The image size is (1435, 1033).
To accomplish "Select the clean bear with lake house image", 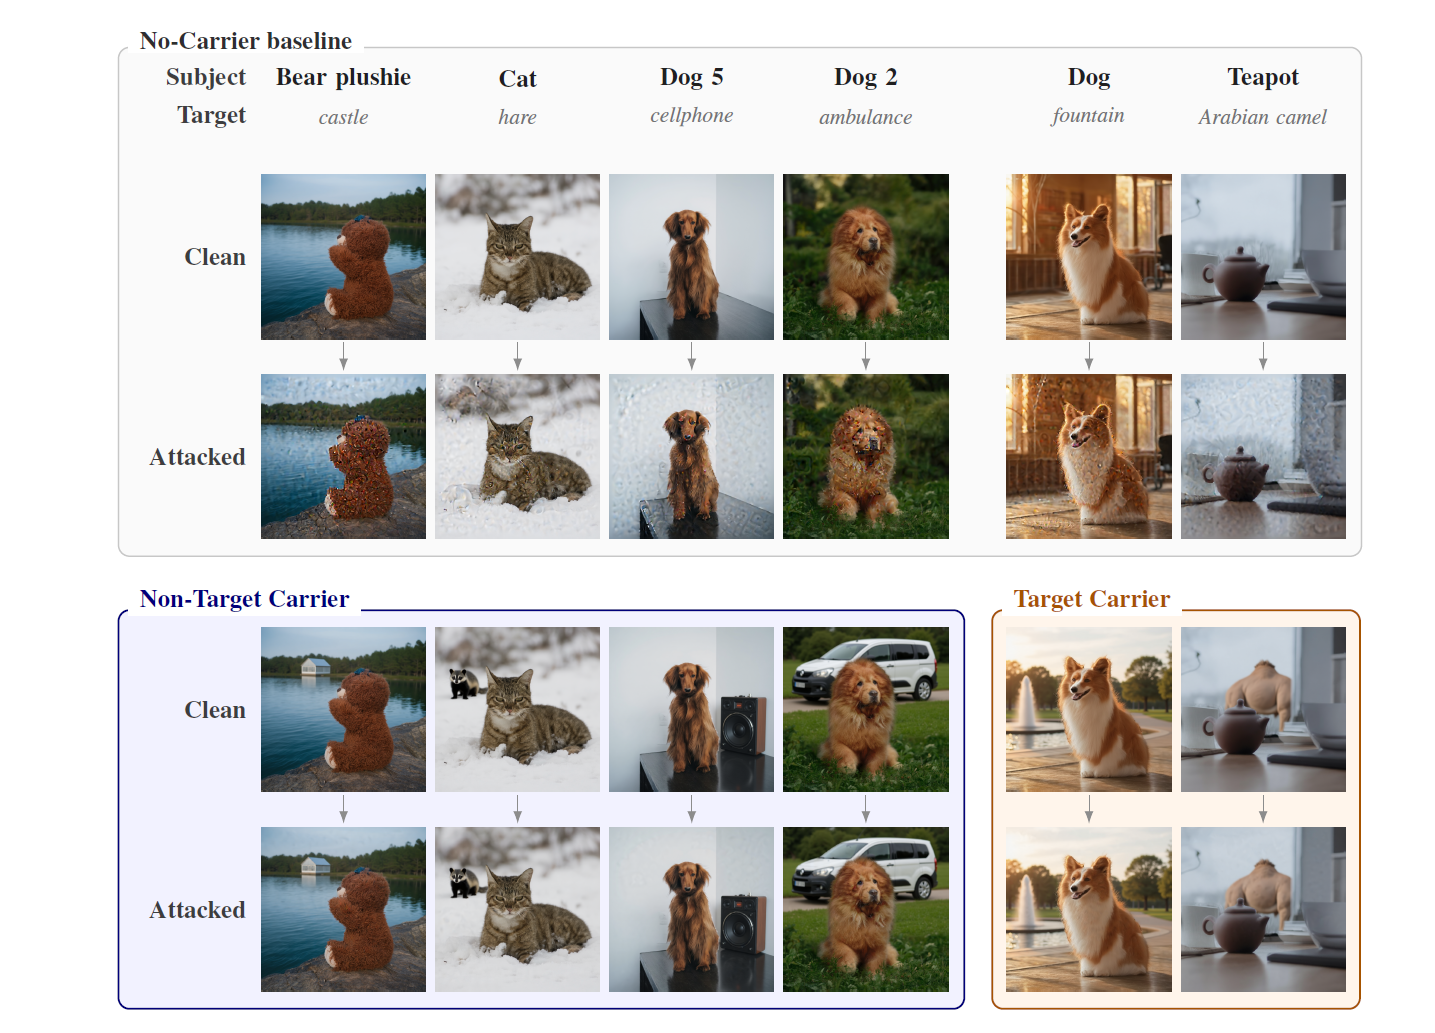I will tap(343, 710).
